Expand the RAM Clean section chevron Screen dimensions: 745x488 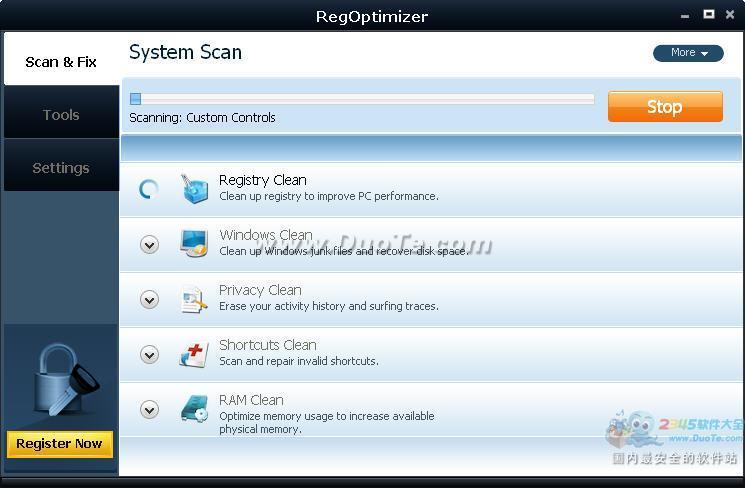[x=149, y=409]
